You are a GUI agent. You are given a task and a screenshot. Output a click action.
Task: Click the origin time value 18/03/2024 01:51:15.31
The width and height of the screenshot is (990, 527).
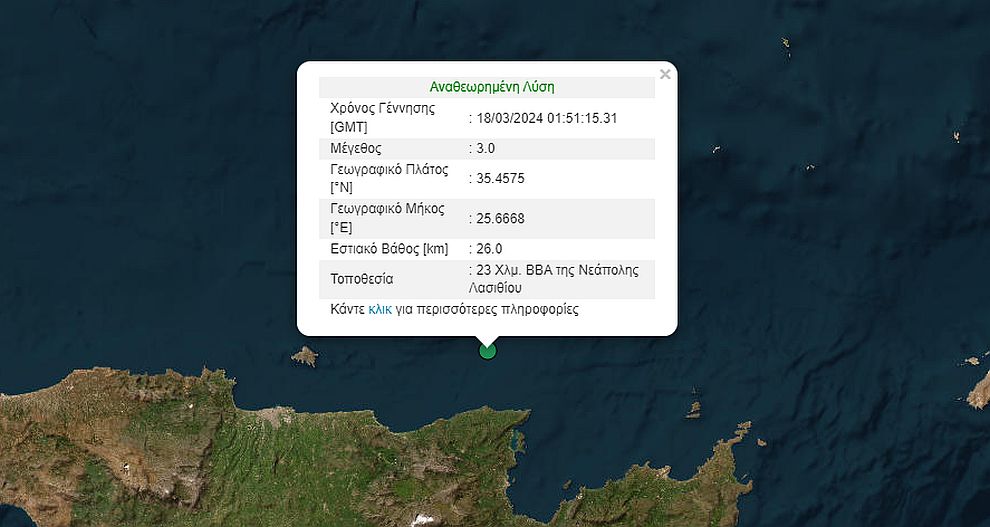tap(546, 118)
